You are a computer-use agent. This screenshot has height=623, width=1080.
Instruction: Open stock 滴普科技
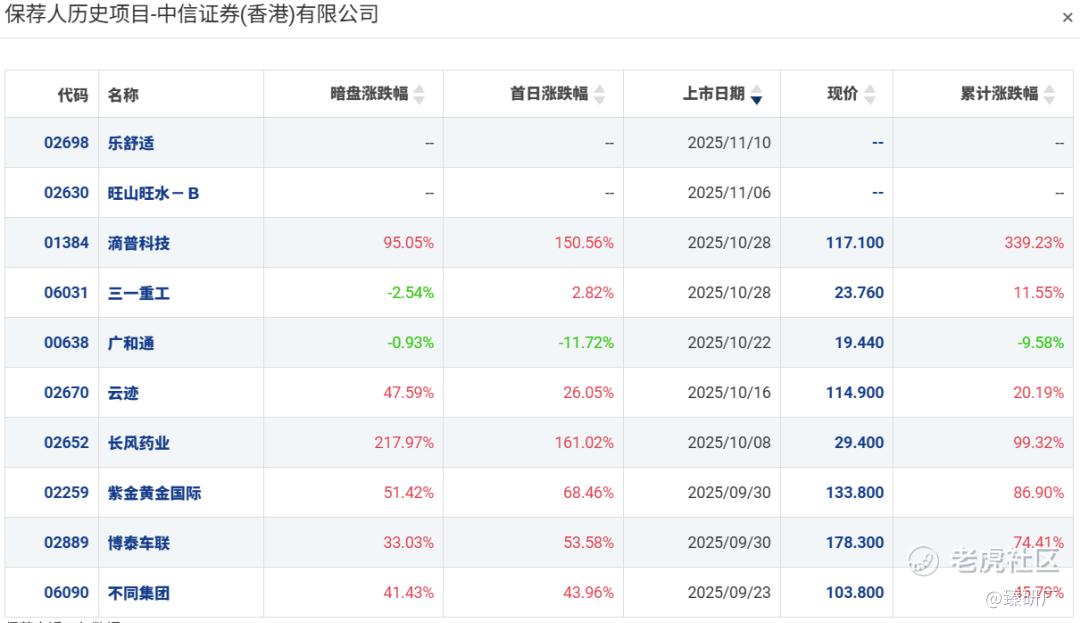pos(138,243)
